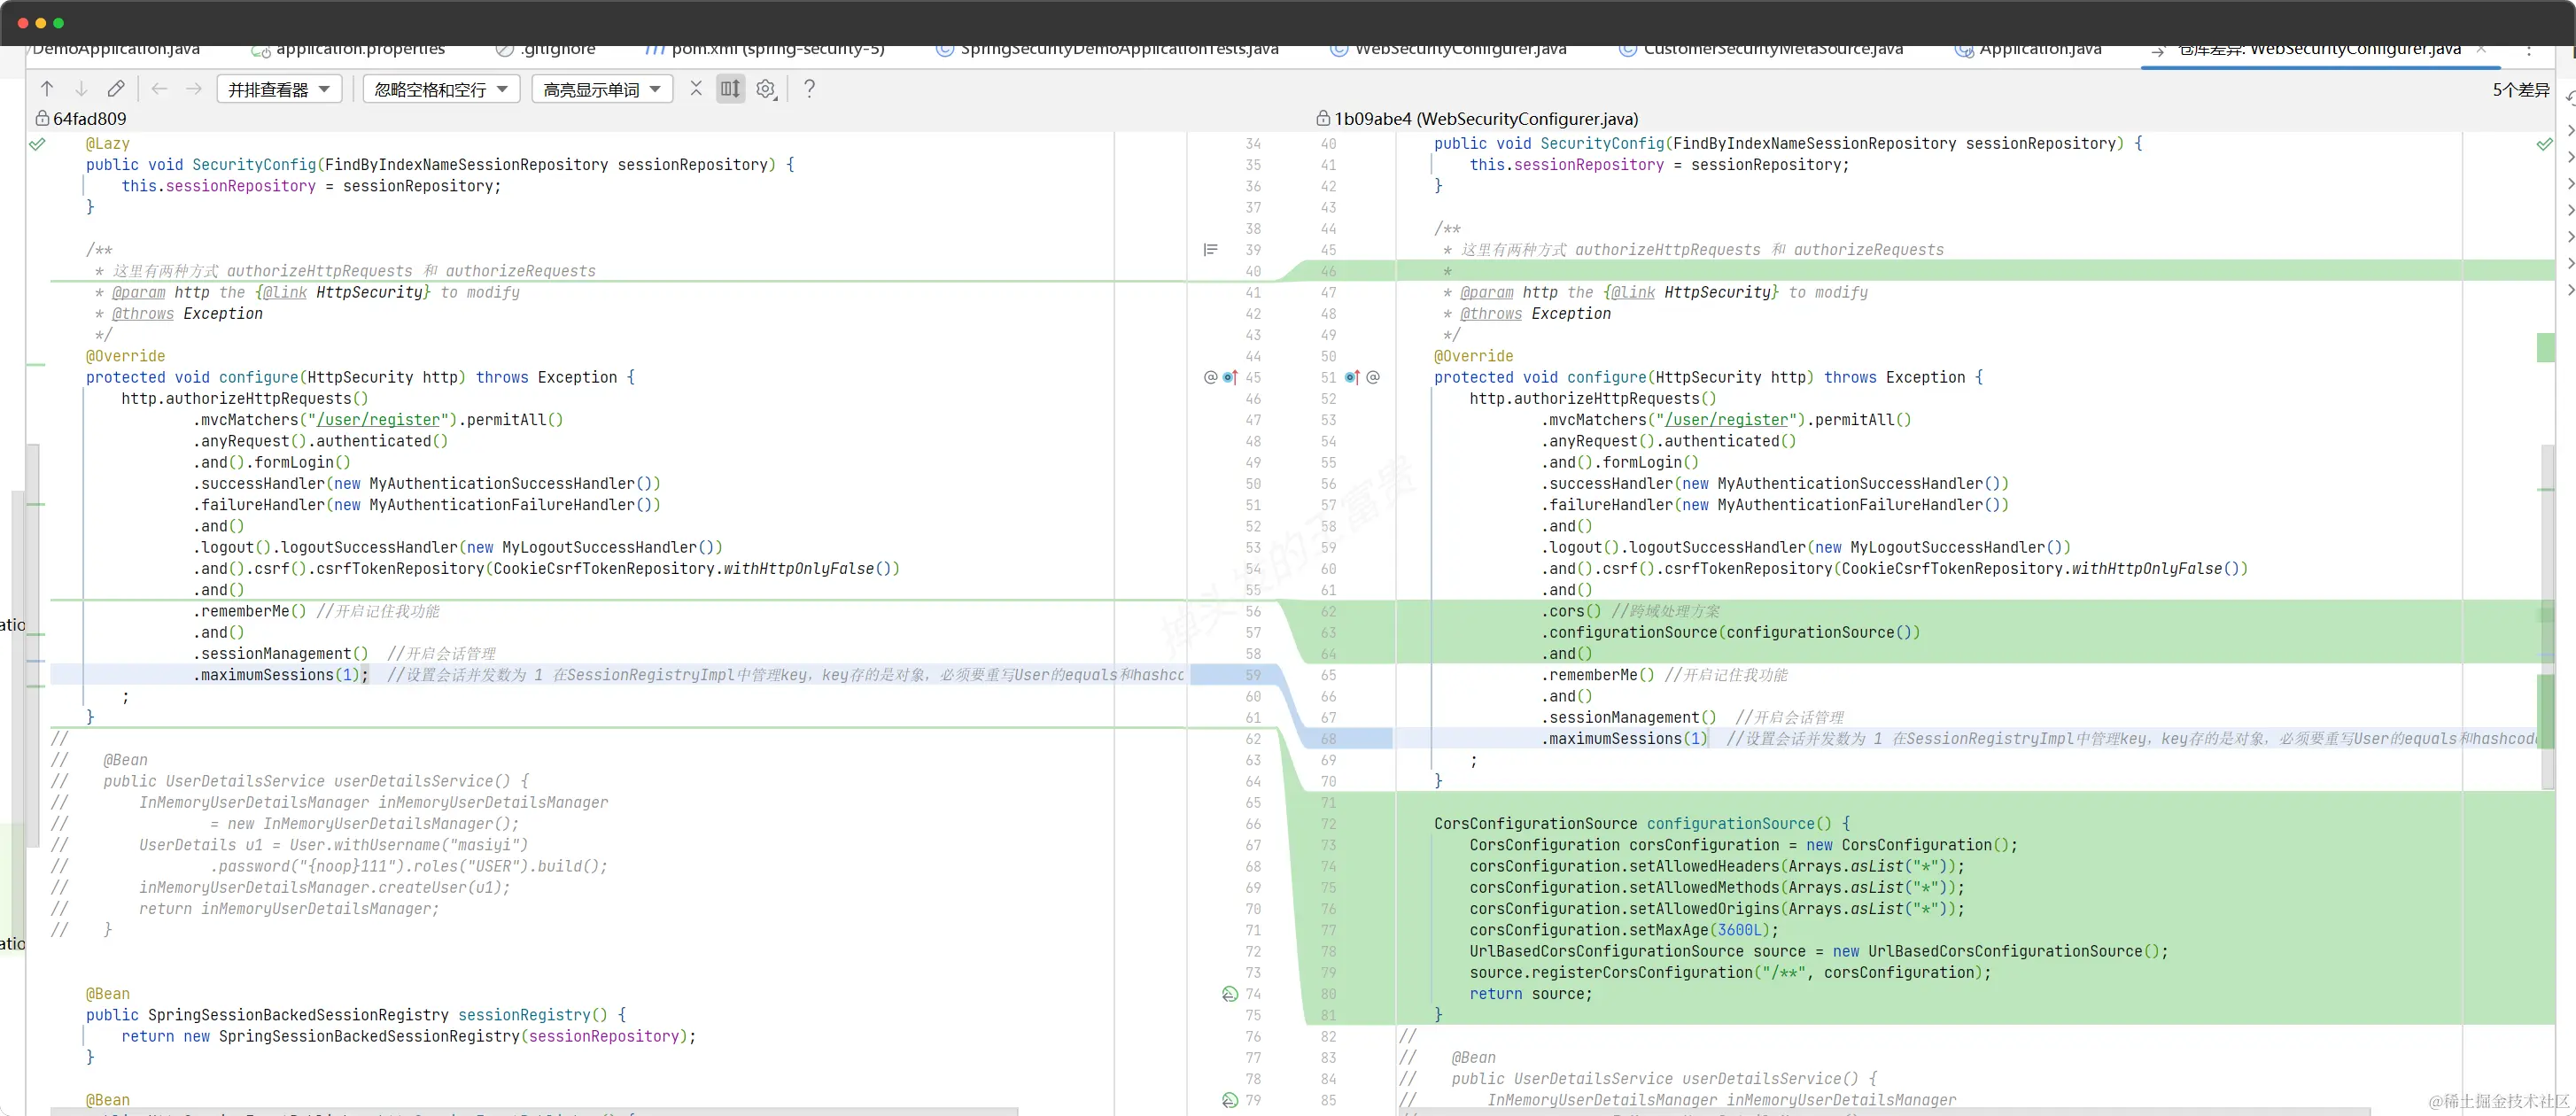The height and width of the screenshot is (1116, 2576).
Task: Click the return source; line
Action: pyautogui.click(x=1530, y=994)
